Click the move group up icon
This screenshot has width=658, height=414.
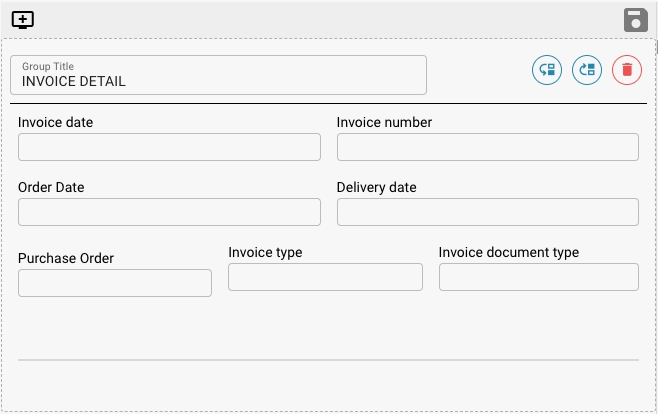587,70
